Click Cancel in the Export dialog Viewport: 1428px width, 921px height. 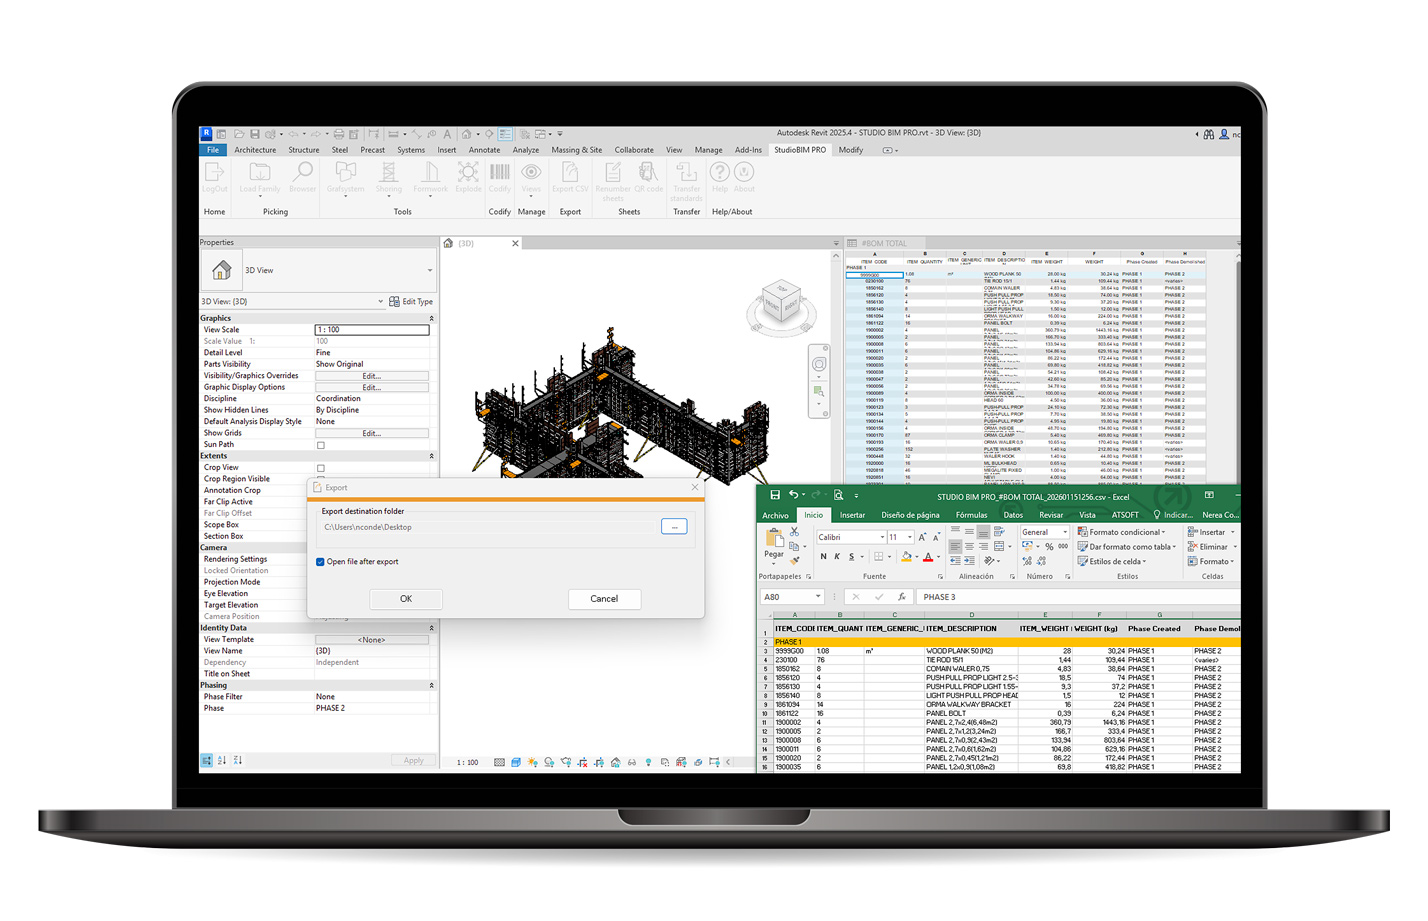[604, 599]
